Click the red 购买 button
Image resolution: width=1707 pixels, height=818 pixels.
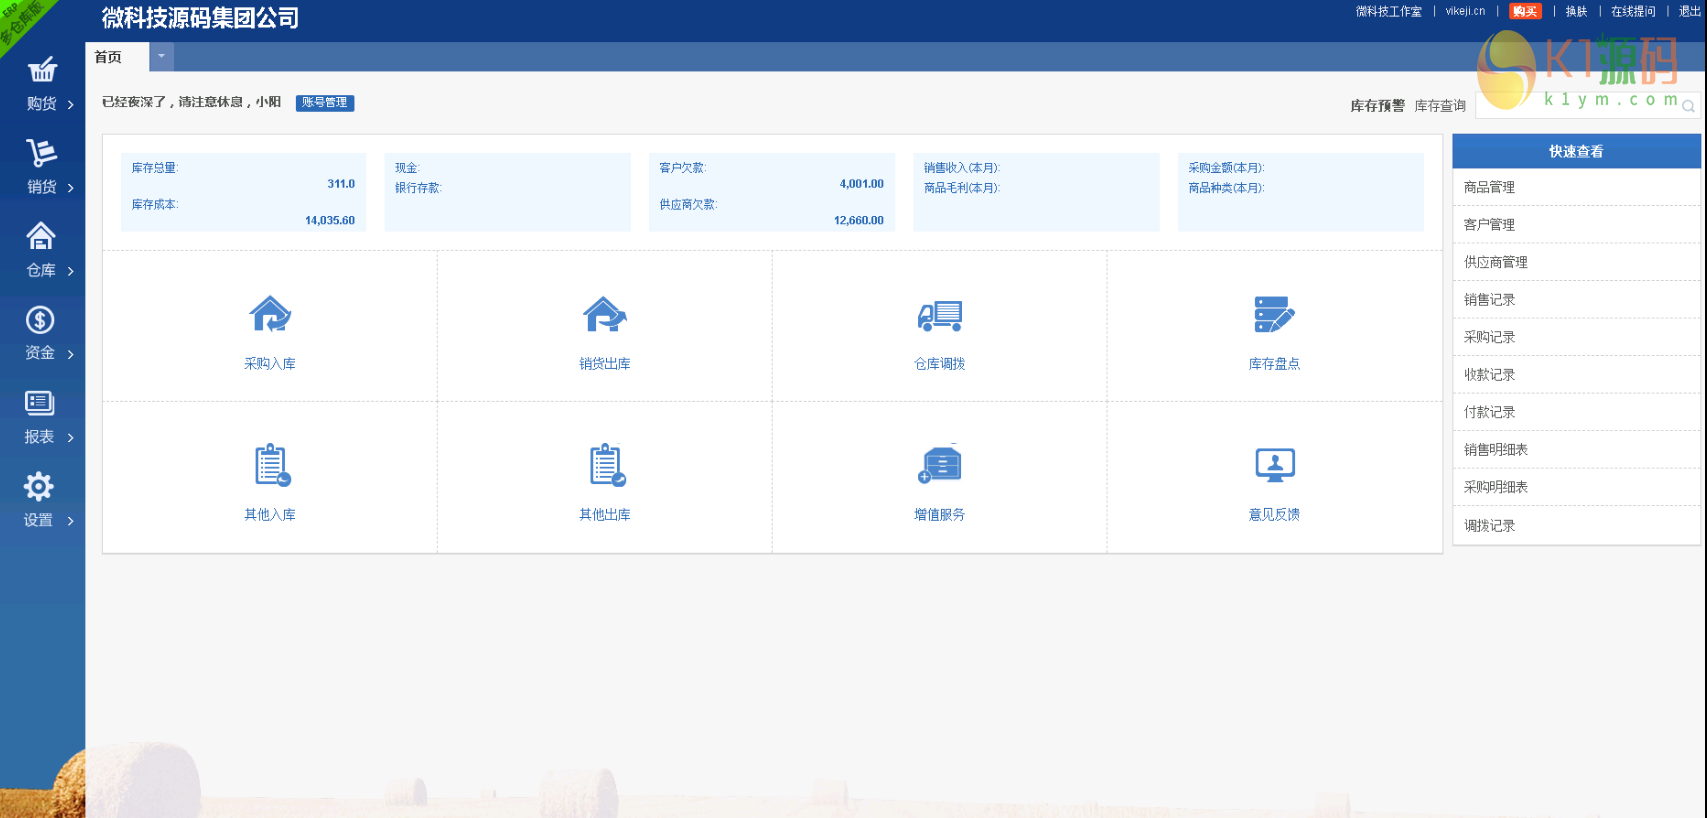coord(1525,12)
